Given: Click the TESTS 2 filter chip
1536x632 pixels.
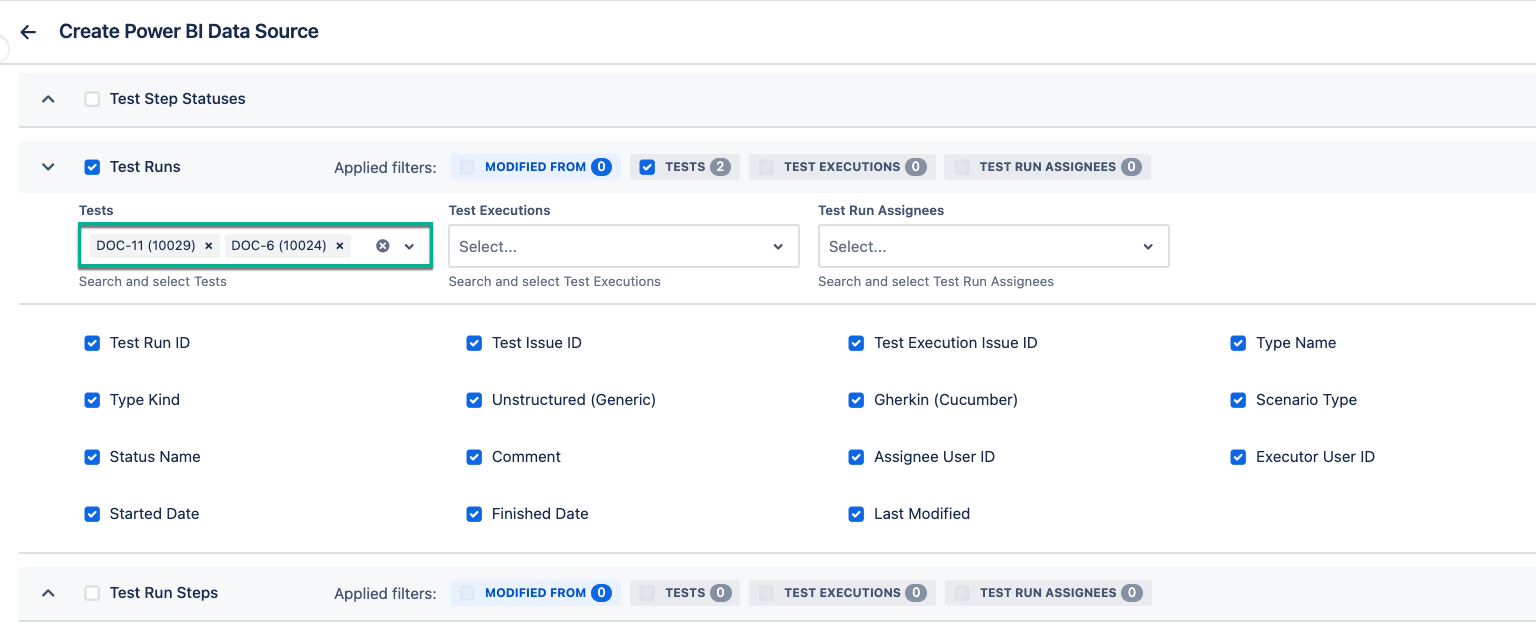Looking at the screenshot, I should coord(684,166).
